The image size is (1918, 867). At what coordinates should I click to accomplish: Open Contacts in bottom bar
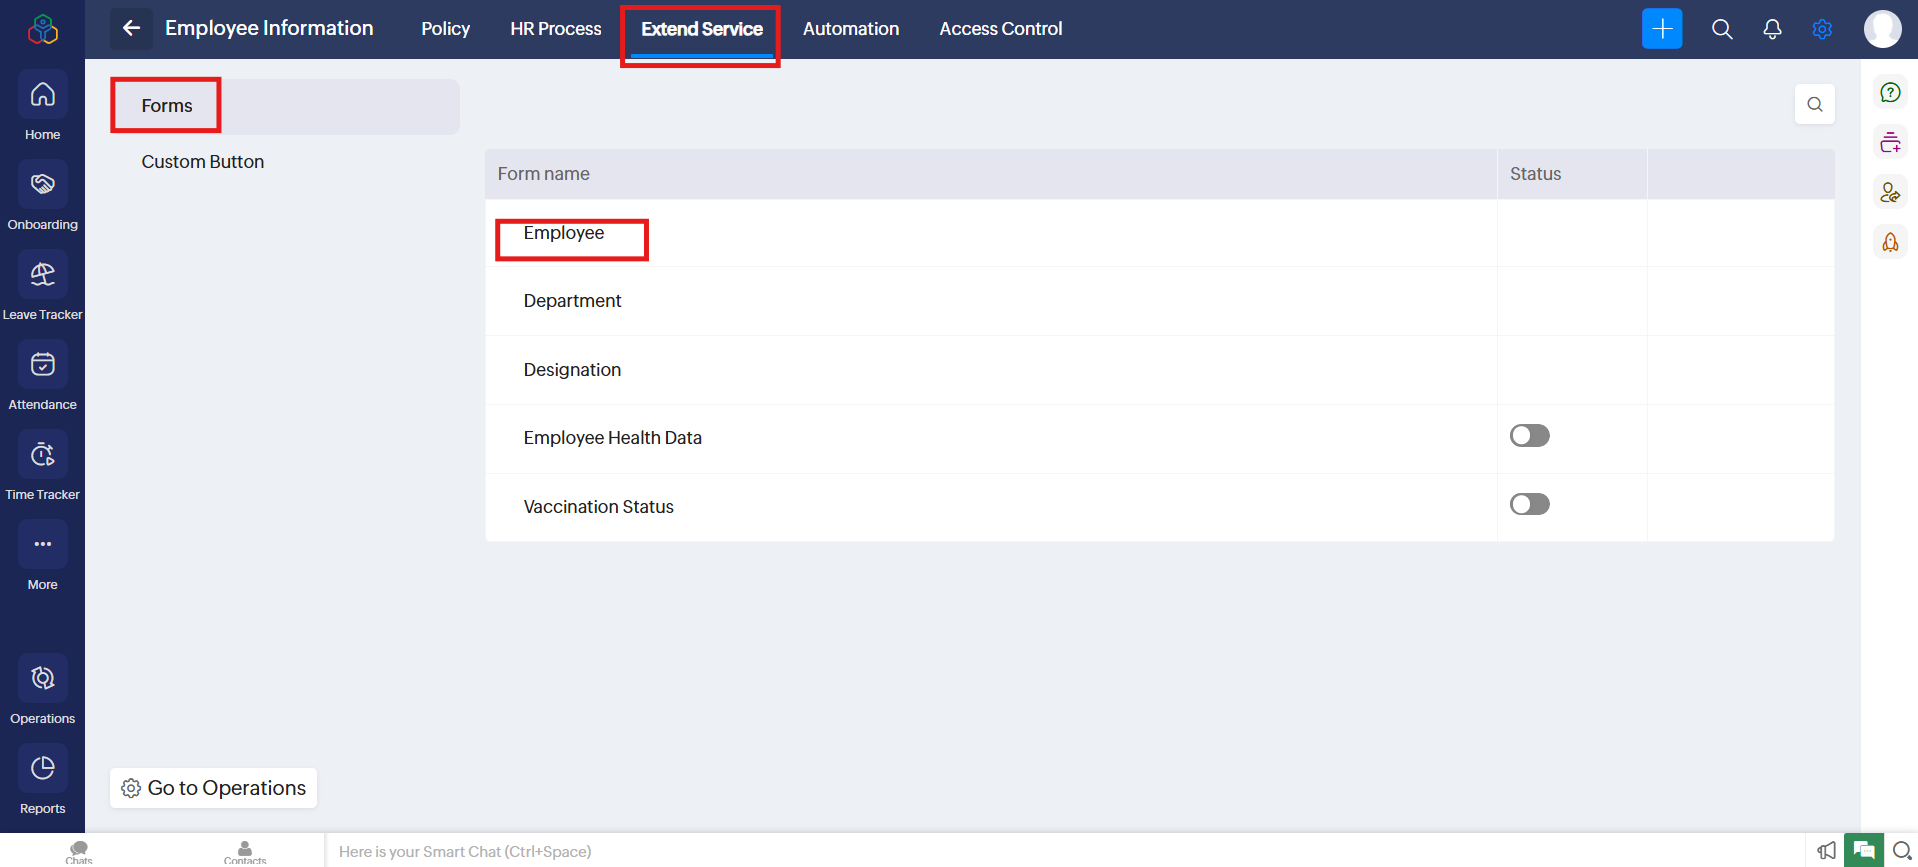245,851
